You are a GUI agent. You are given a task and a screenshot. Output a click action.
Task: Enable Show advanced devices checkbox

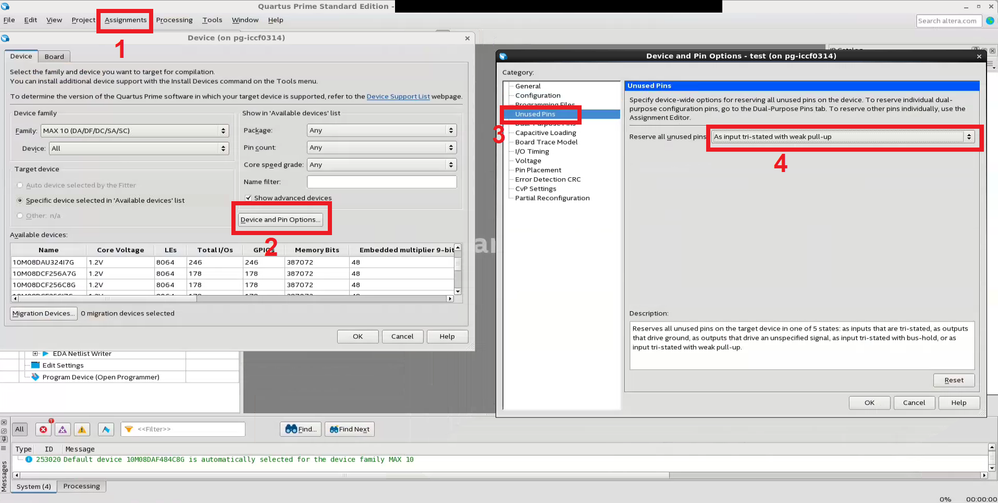pyautogui.click(x=249, y=198)
